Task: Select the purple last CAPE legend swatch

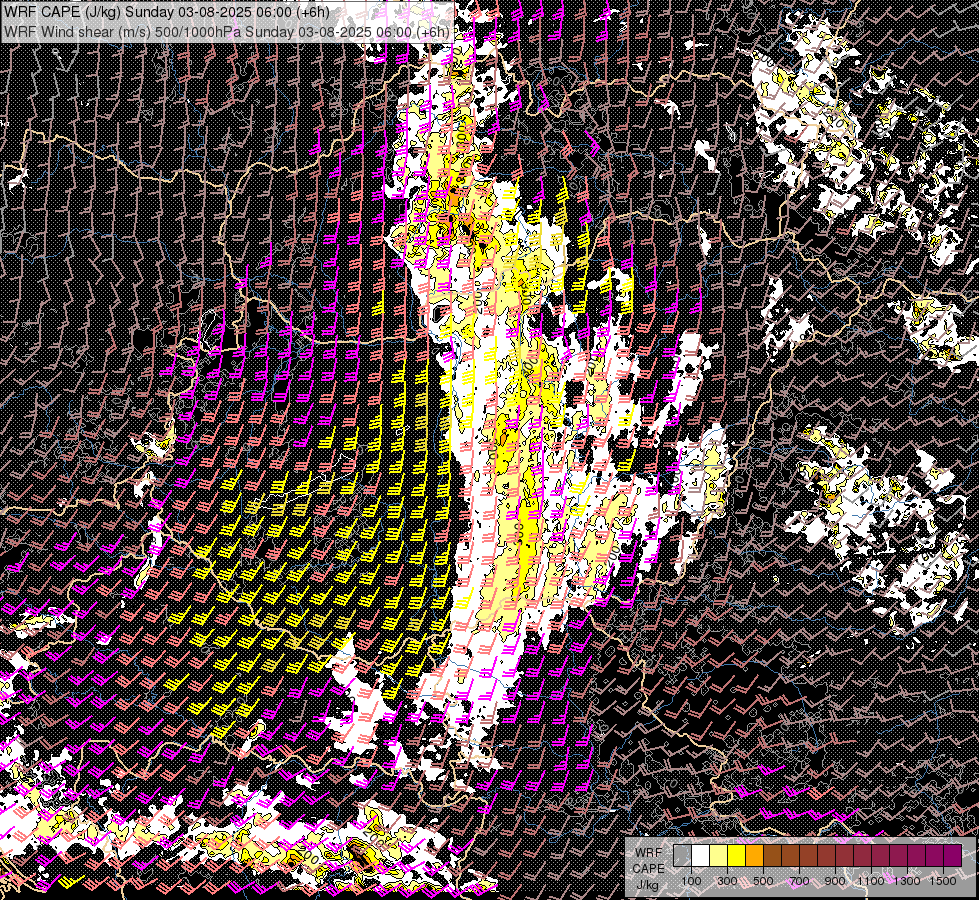Action: (953, 855)
